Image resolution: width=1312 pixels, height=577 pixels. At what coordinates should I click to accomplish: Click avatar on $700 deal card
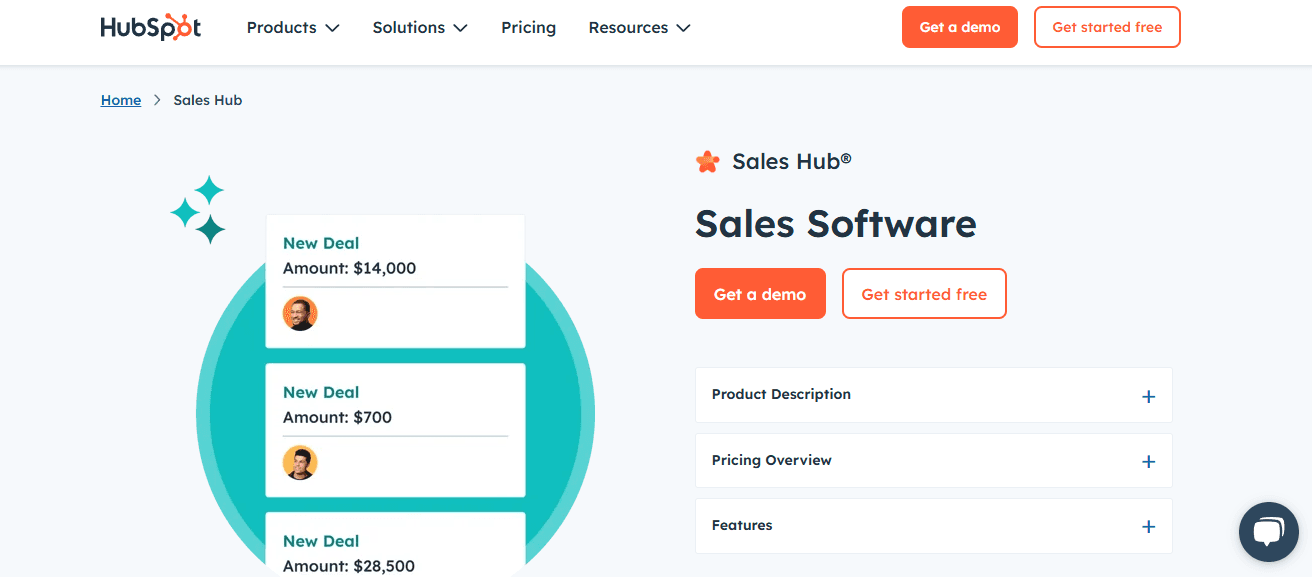point(300,462)
